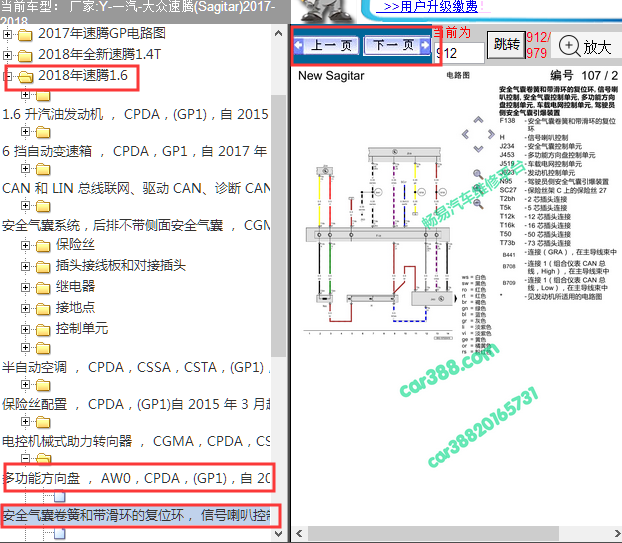
Task: Click the folder icon above CAN 和 LIN 总线联网
Action: point(43,170)
